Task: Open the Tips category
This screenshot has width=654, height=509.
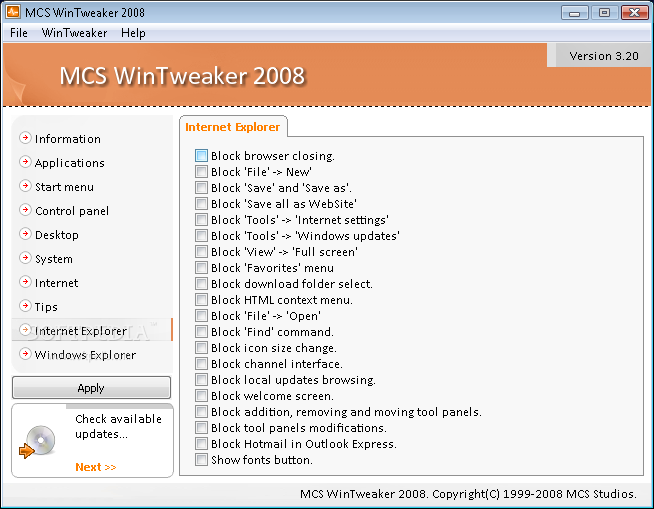Action: tap(46, 307)
